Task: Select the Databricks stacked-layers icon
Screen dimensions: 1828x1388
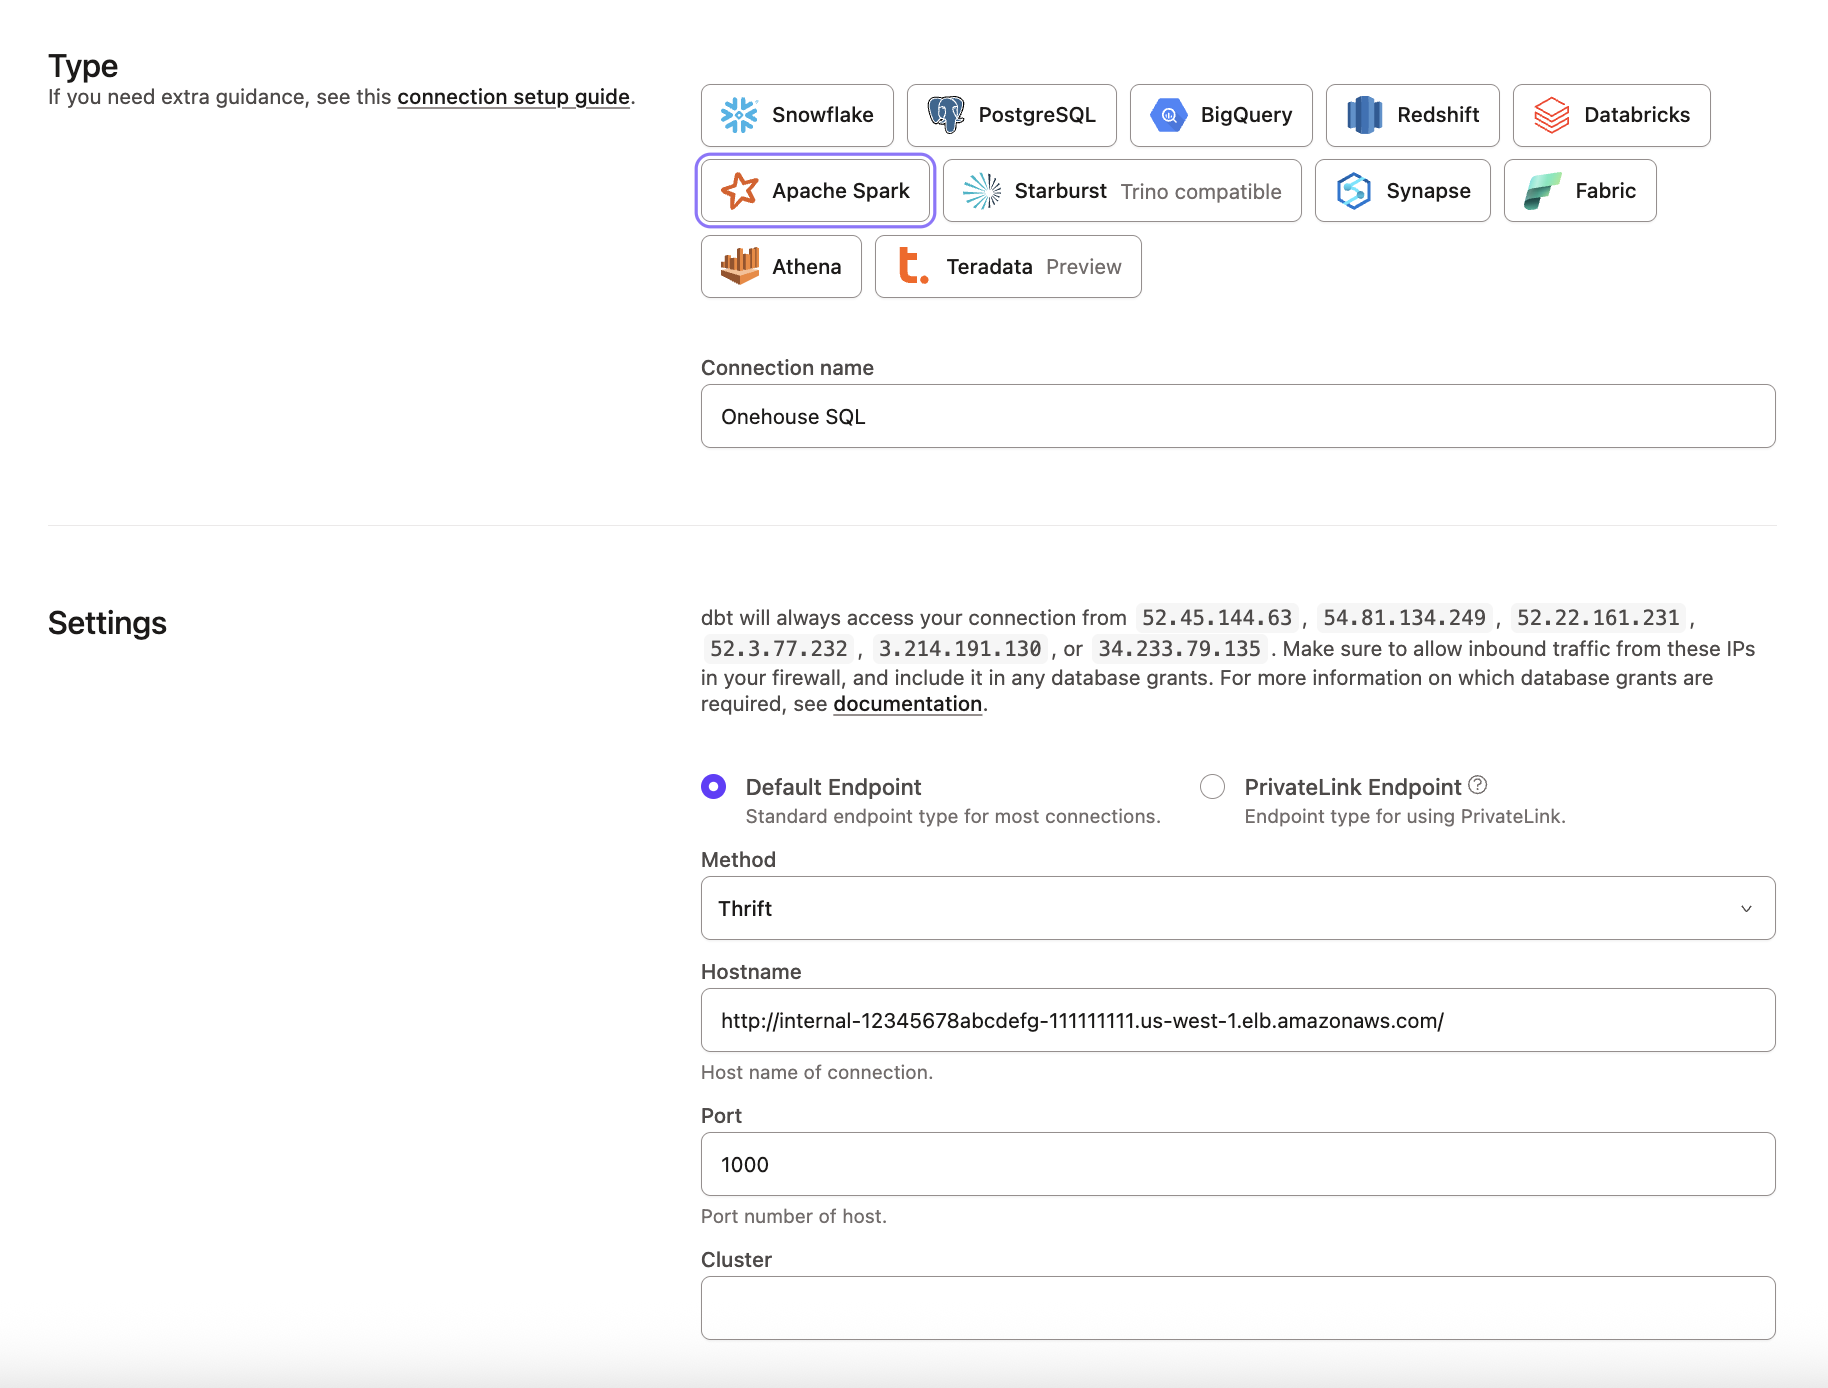Action: tap(1551, 115)
